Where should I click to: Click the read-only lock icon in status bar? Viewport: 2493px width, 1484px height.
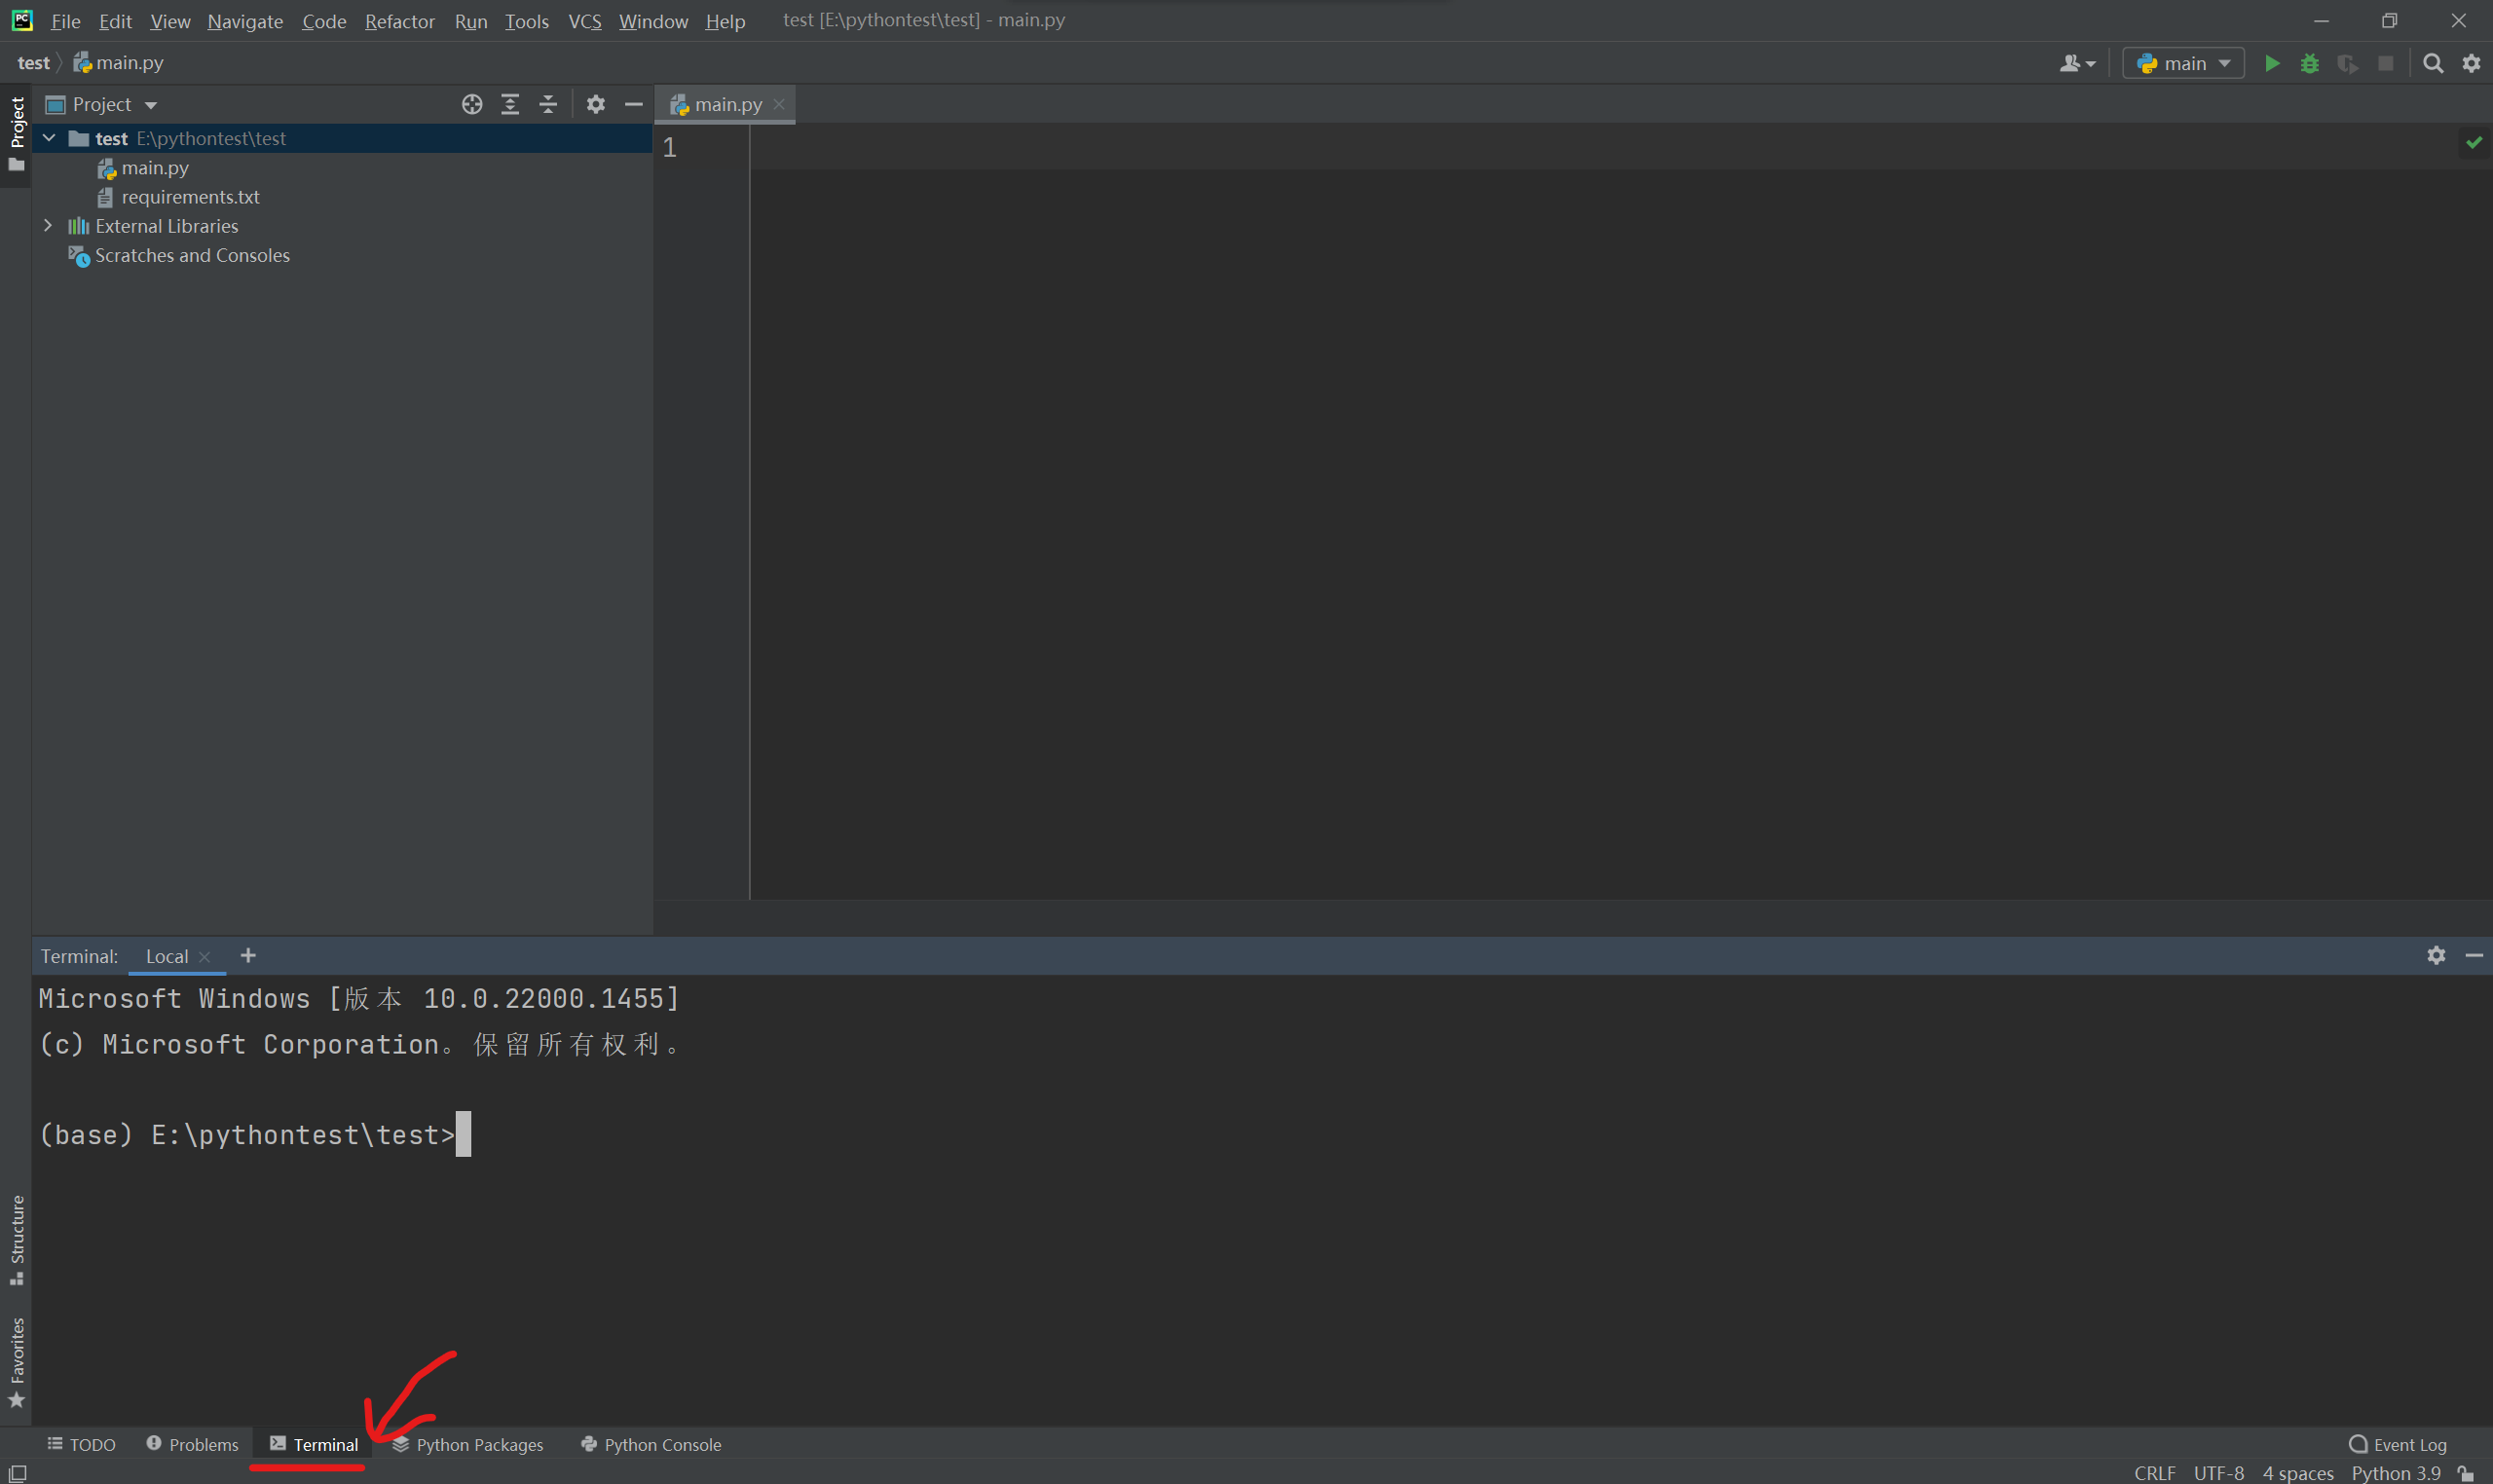(2467, 1473)
